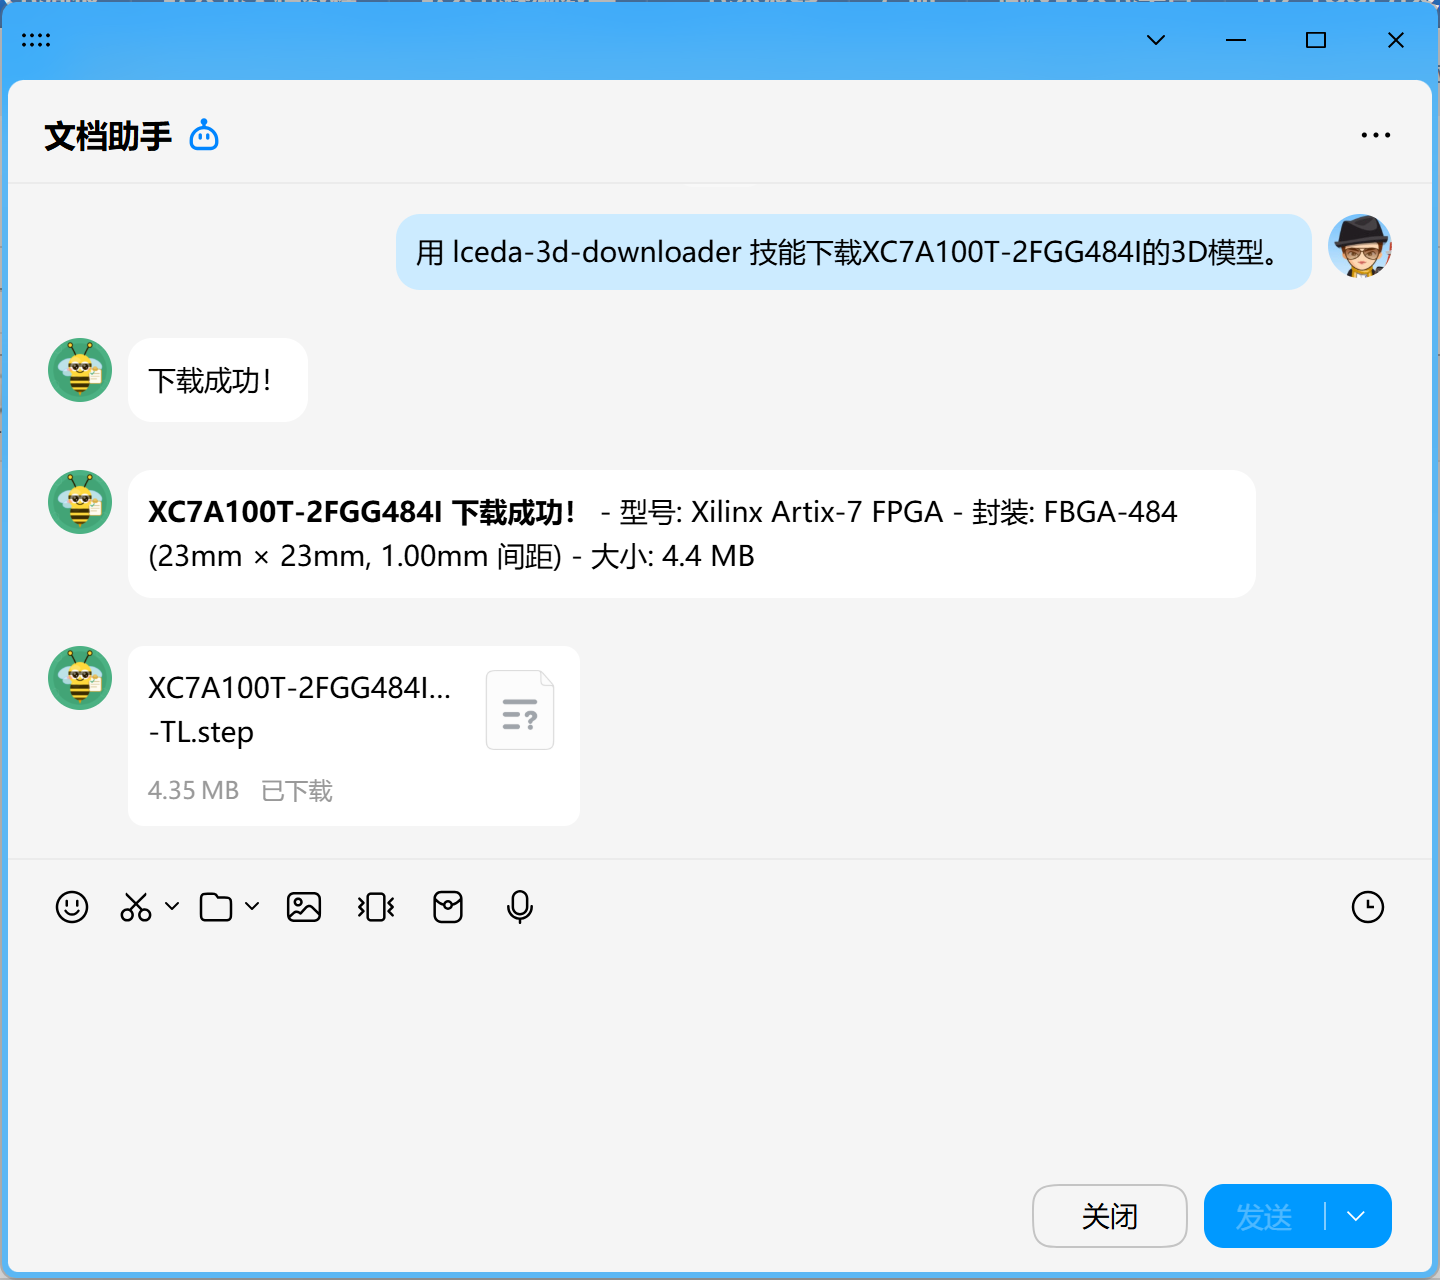The height and width of the screenshot is (1280, 1440).
Task: Open the red packet feature
Action: (x=448, y=907)
